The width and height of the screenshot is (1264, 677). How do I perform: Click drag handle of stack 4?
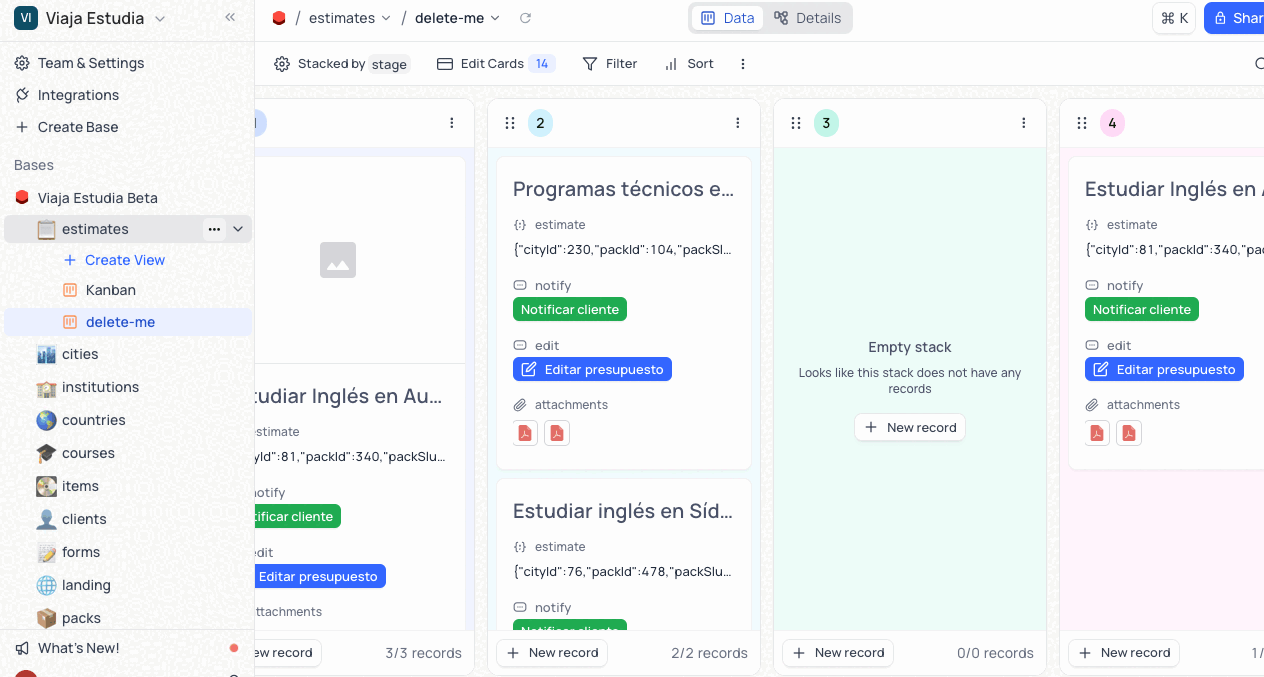click(1082, 123)
